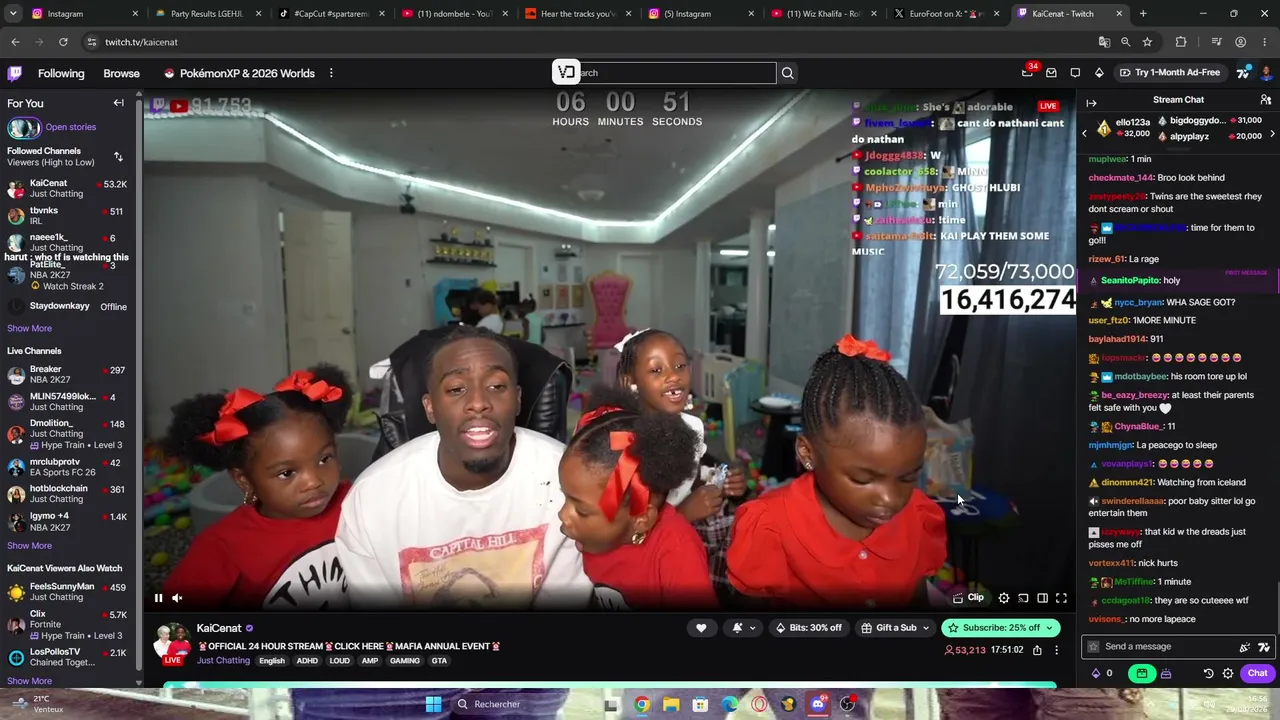The image size is (1280, 720).
Task: Create a Clip of the stream
Action: (968, 598)
